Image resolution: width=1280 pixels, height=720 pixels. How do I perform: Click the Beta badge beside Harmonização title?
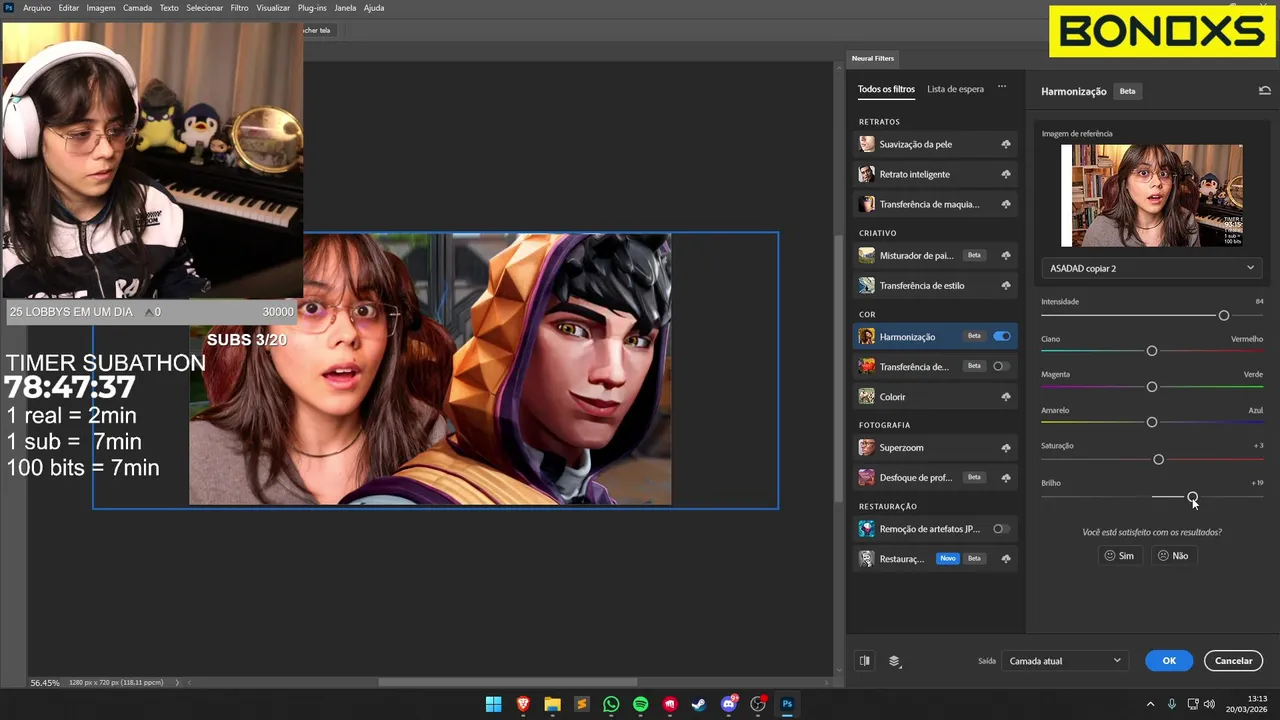[1127, 91]
